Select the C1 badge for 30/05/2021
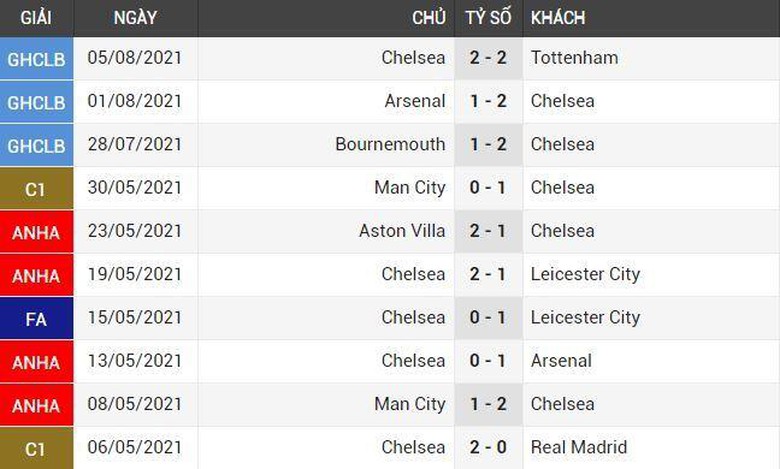The height and width of the screenshot is (469, 780). pyautogui.click(x=36, y=188)
